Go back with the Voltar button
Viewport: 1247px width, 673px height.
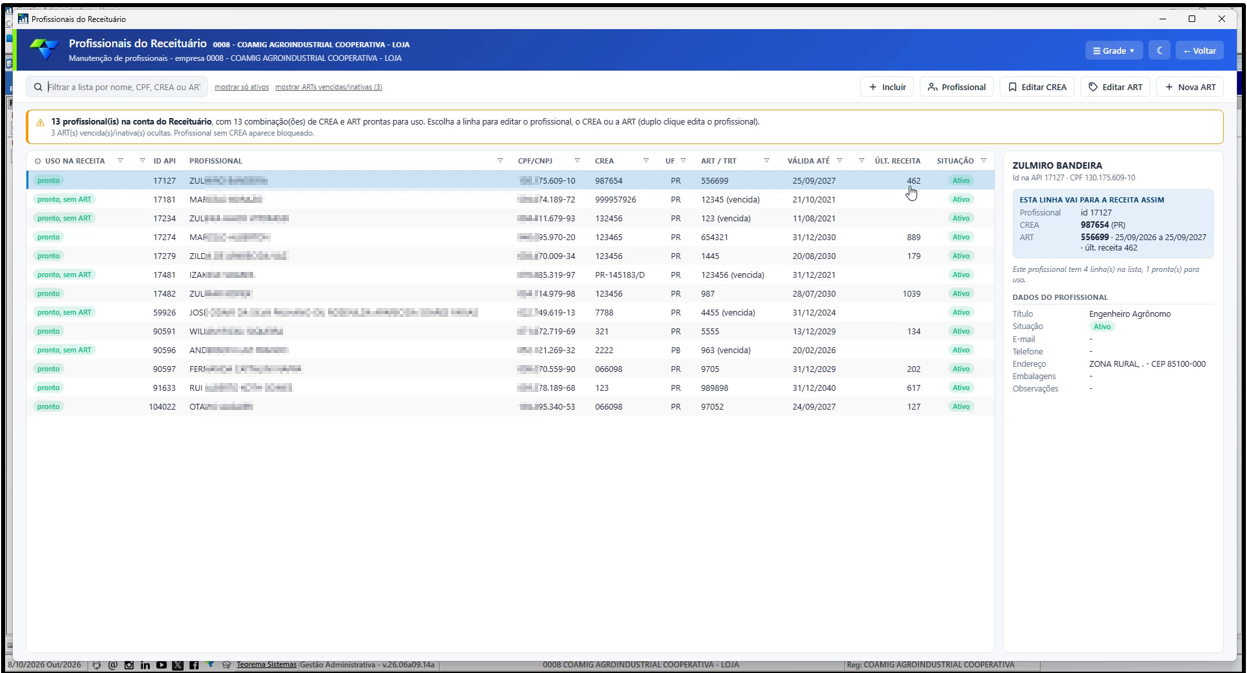[x=1199, y=51]
